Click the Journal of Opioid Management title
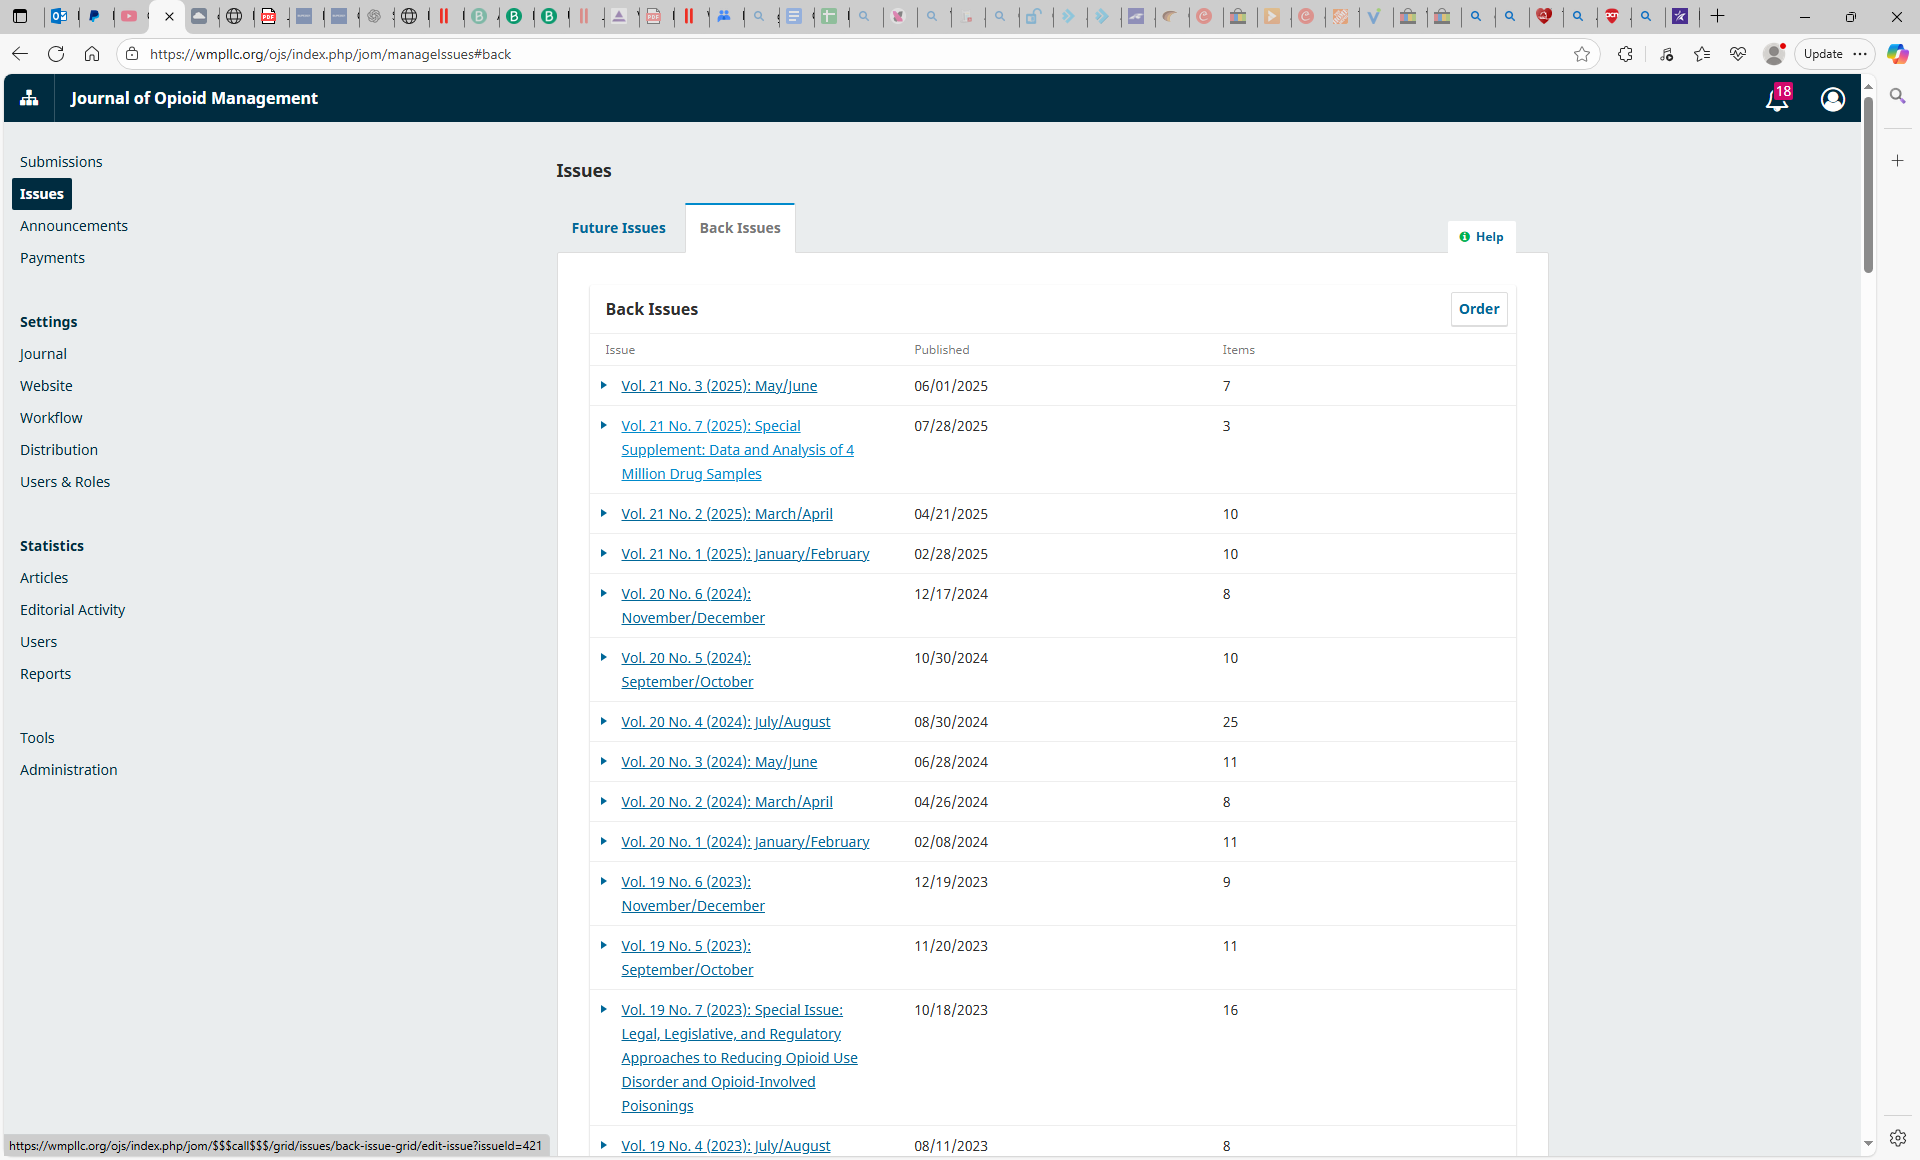This screenshot has width=1920, height=1160. click(x=194, y=98)
